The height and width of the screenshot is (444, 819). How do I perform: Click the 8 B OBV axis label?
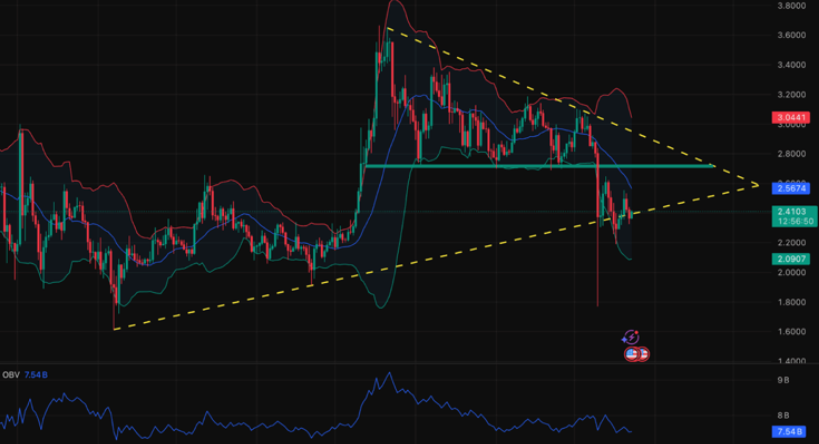pyautogui.click(x=783, y=416)
